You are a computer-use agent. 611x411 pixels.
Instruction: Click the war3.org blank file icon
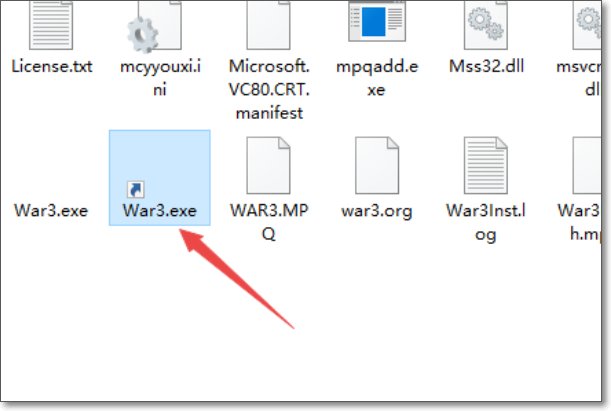(377, 165)
